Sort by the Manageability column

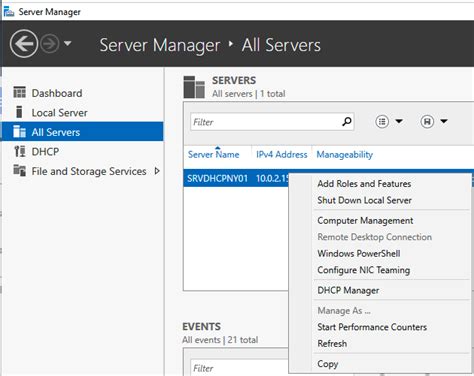344,155
